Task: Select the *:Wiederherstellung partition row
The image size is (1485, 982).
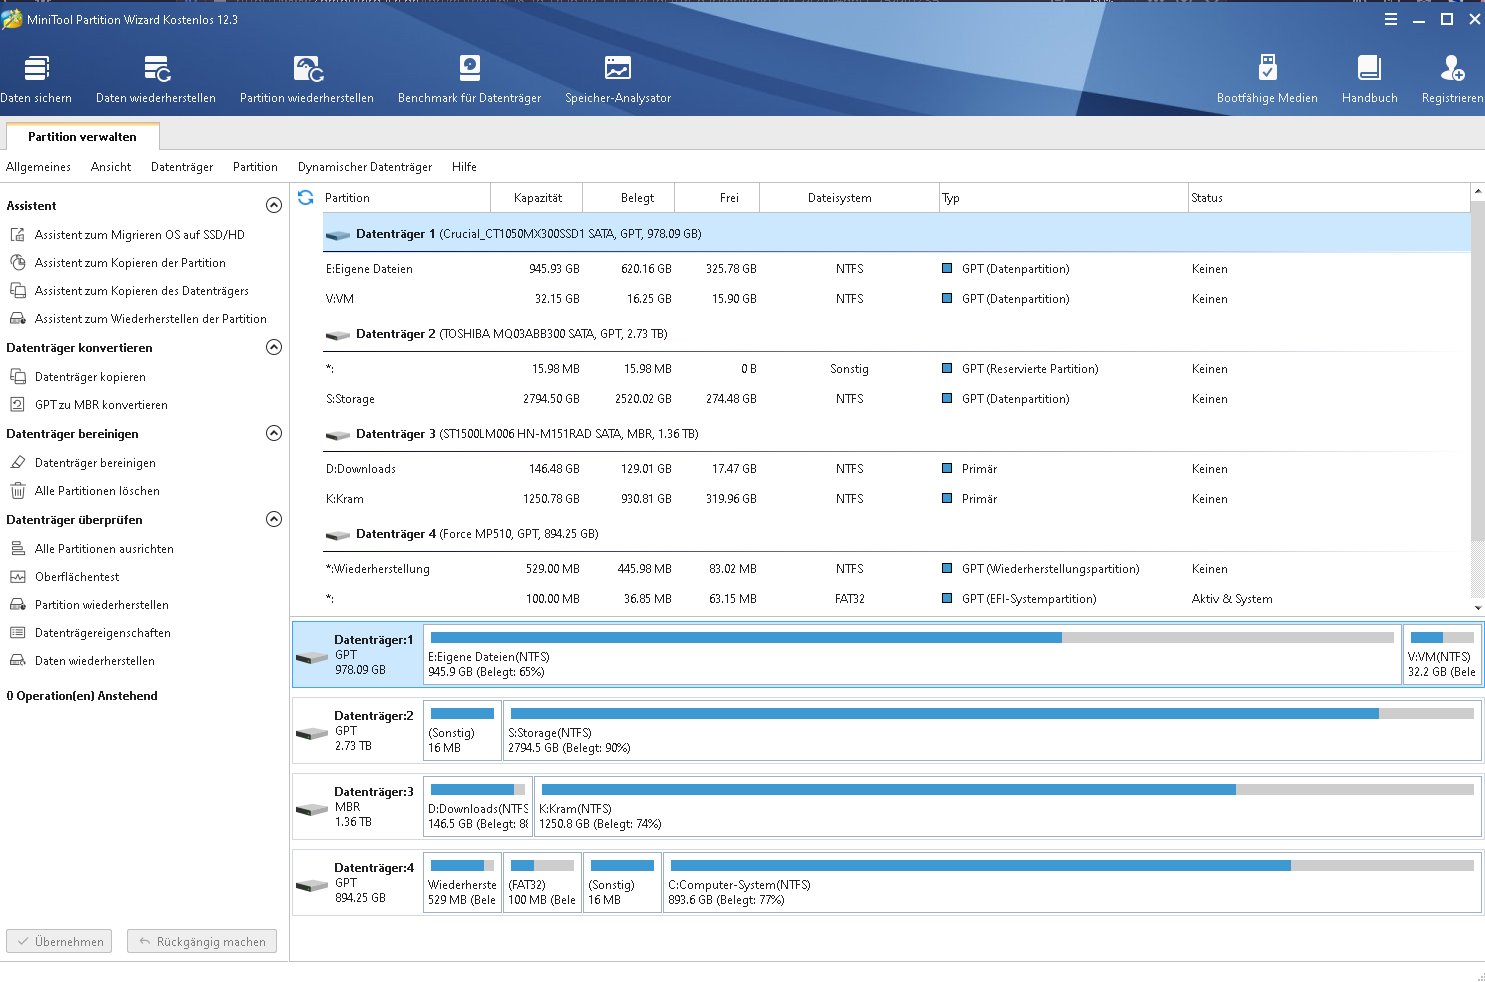Action: coord(897,569)
